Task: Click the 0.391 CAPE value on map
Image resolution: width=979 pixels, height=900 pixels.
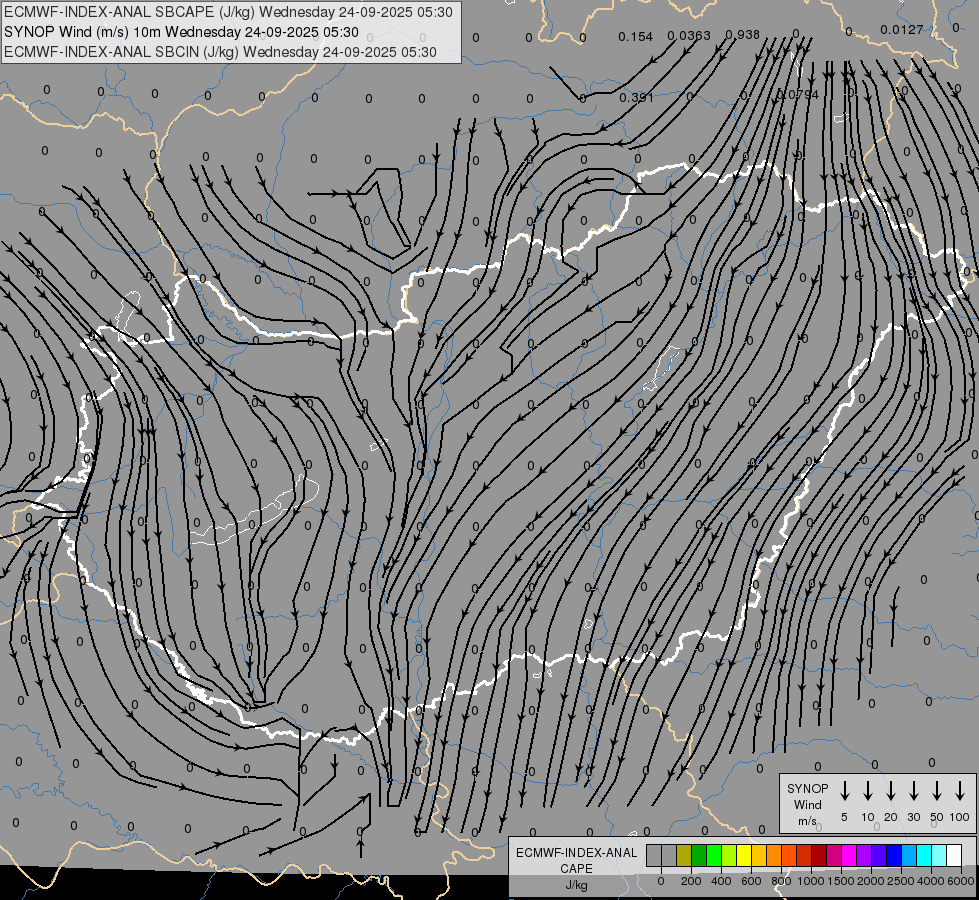Action: tap(636, 97)
